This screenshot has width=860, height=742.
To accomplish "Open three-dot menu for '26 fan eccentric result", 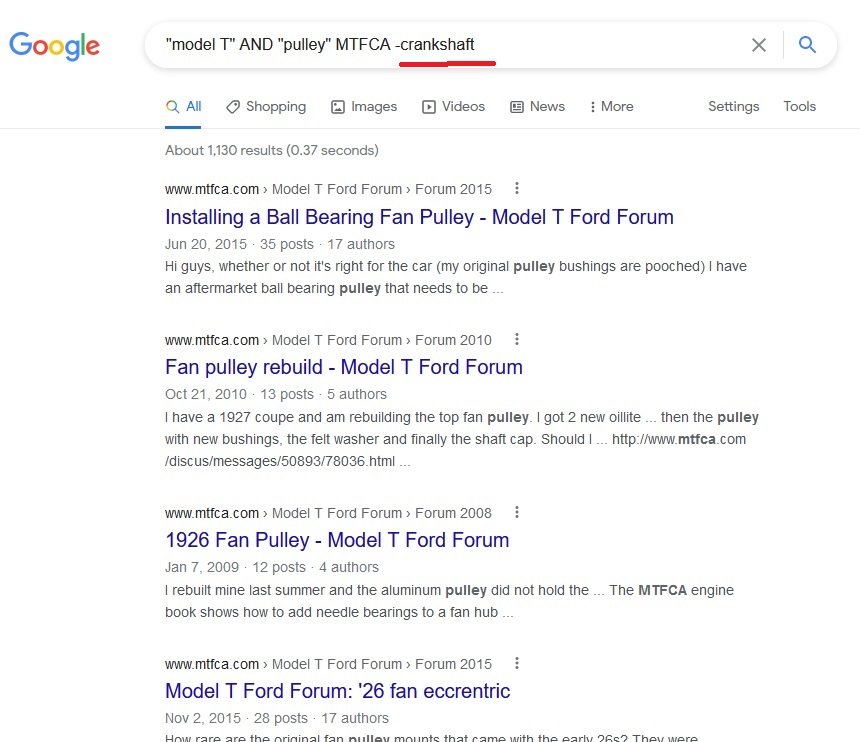I will 517,663.
